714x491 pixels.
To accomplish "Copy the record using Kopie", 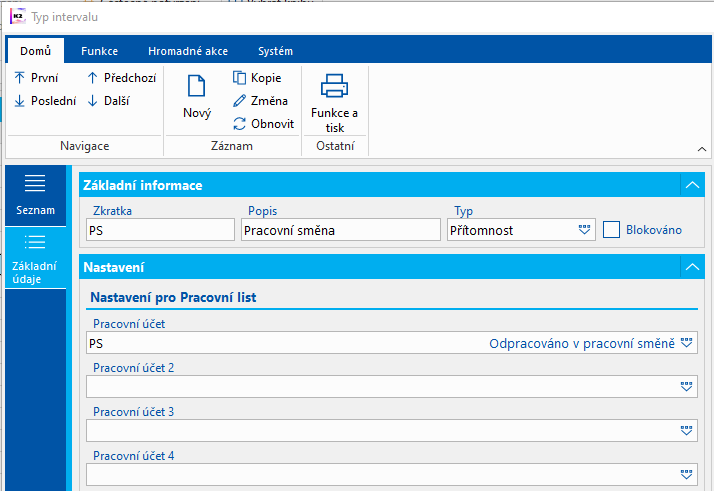I will pos(257,77).
